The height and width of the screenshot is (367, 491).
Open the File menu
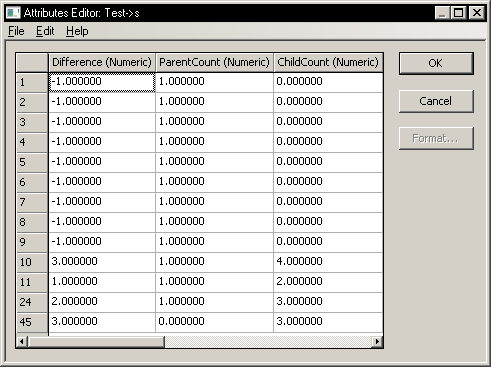(x=16, y=31)
